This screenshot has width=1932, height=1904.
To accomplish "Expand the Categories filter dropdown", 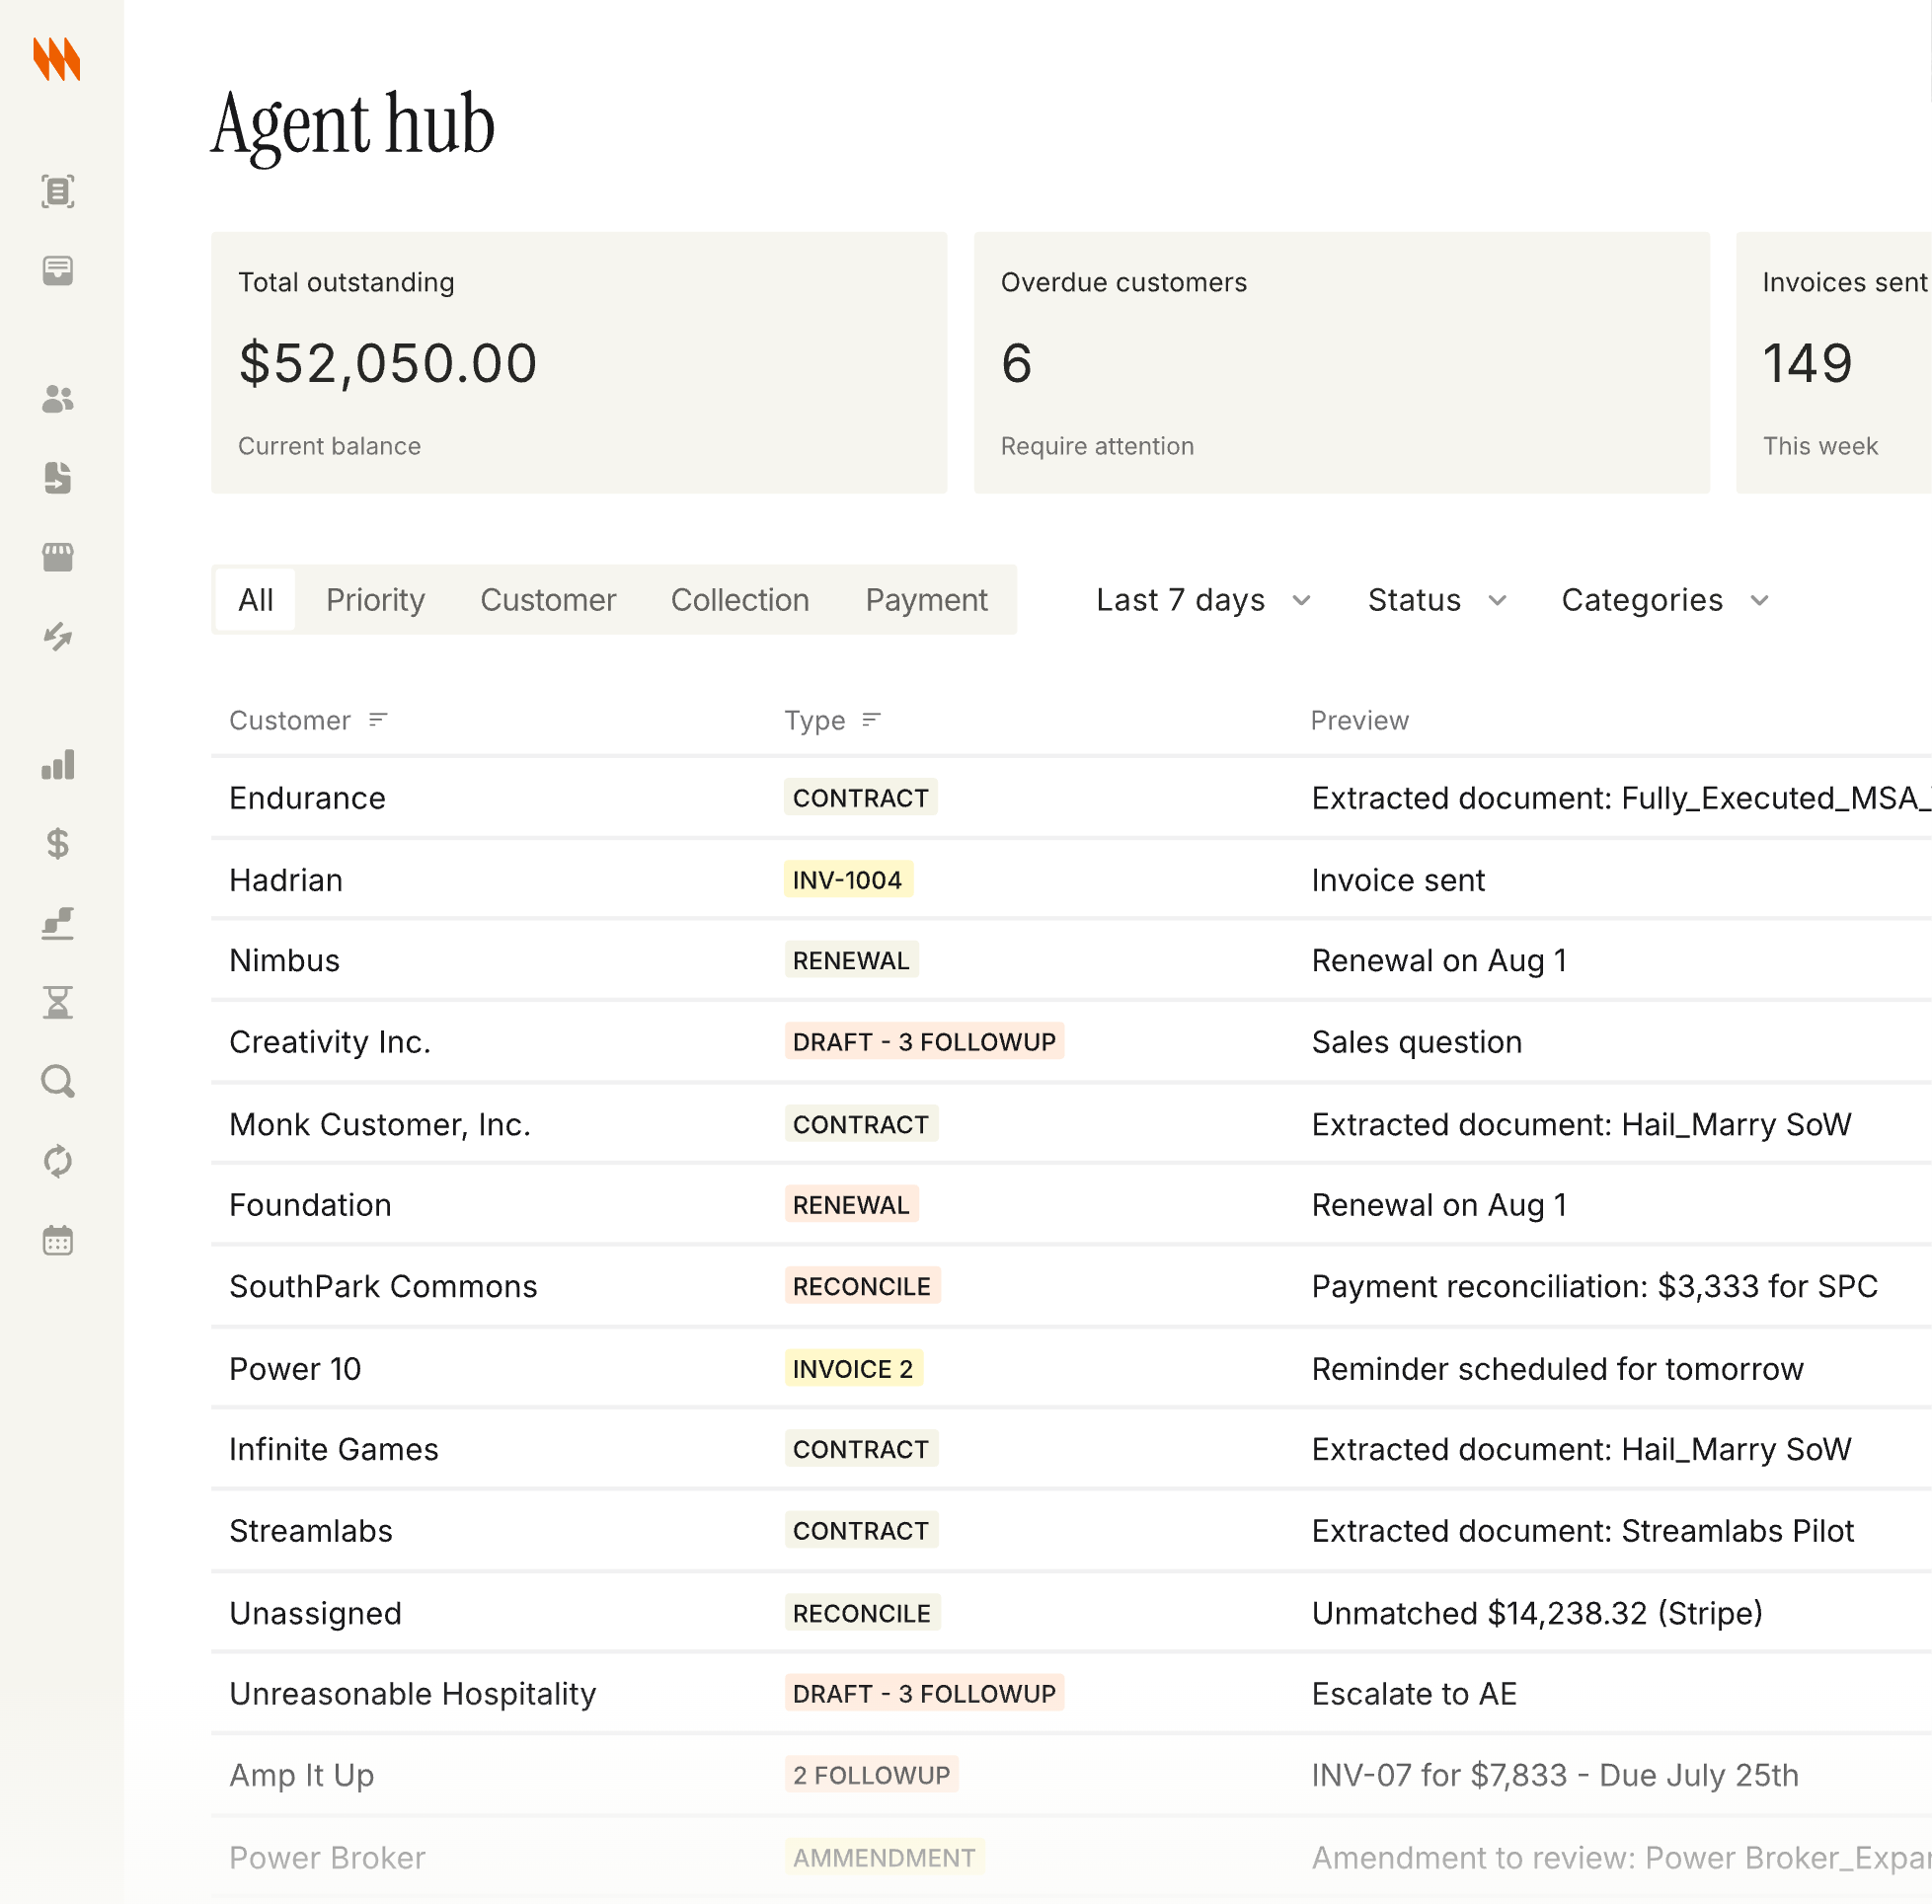I will [x=1666, y=600].
